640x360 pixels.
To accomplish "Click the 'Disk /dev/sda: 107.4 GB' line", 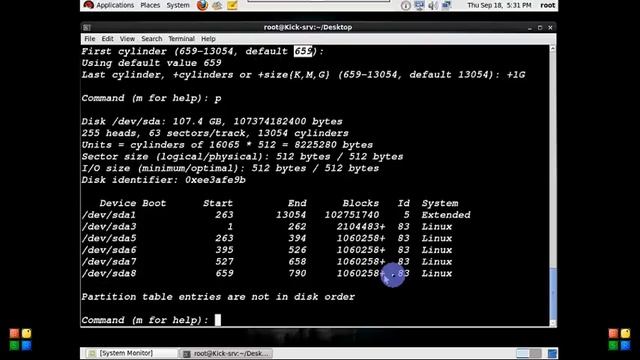I will (212, 122).
